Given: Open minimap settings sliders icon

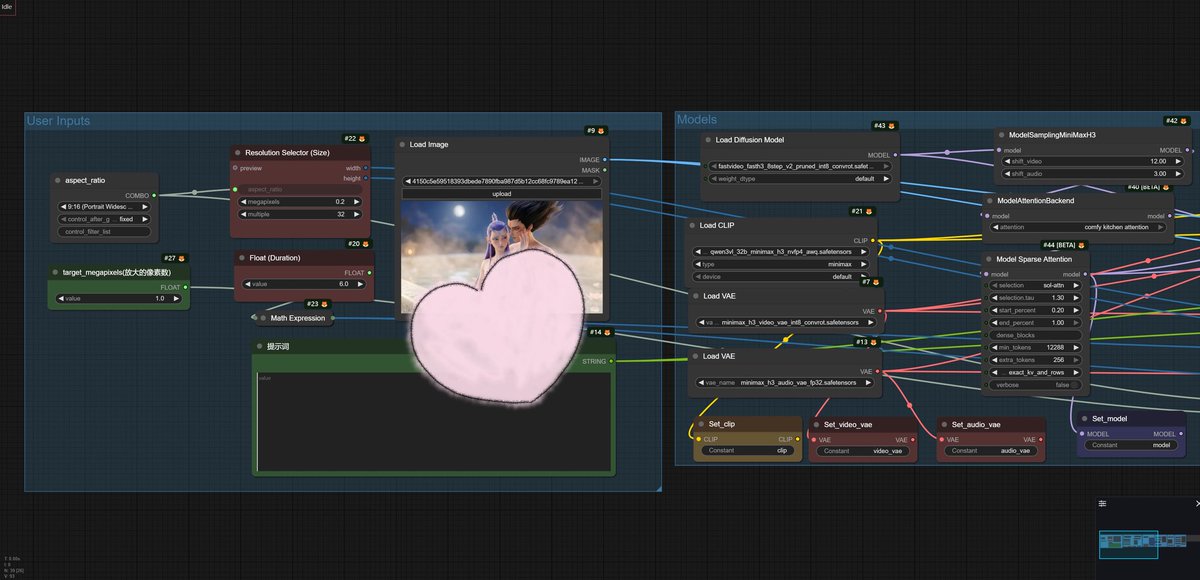Looking at the screenshot, I should (1103, 503).
